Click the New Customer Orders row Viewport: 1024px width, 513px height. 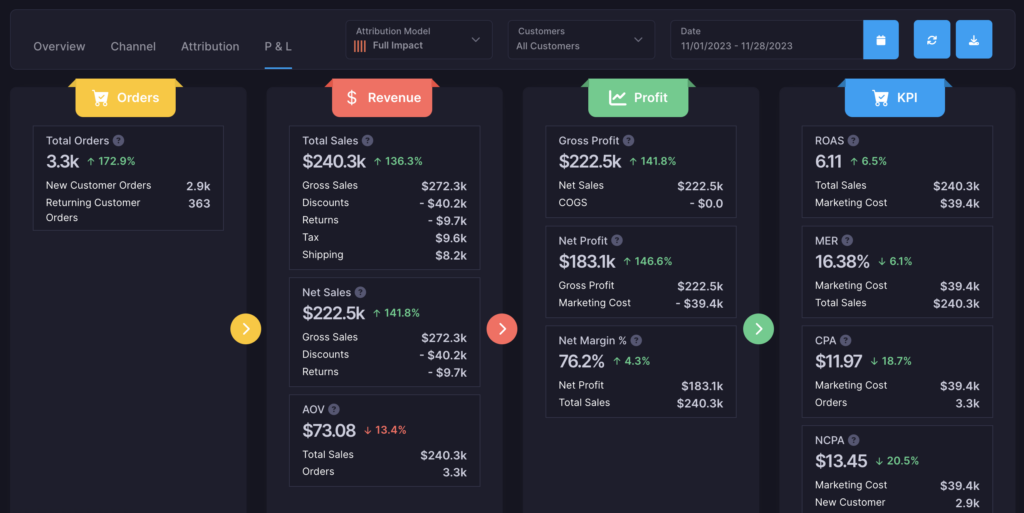click(128, 185)
